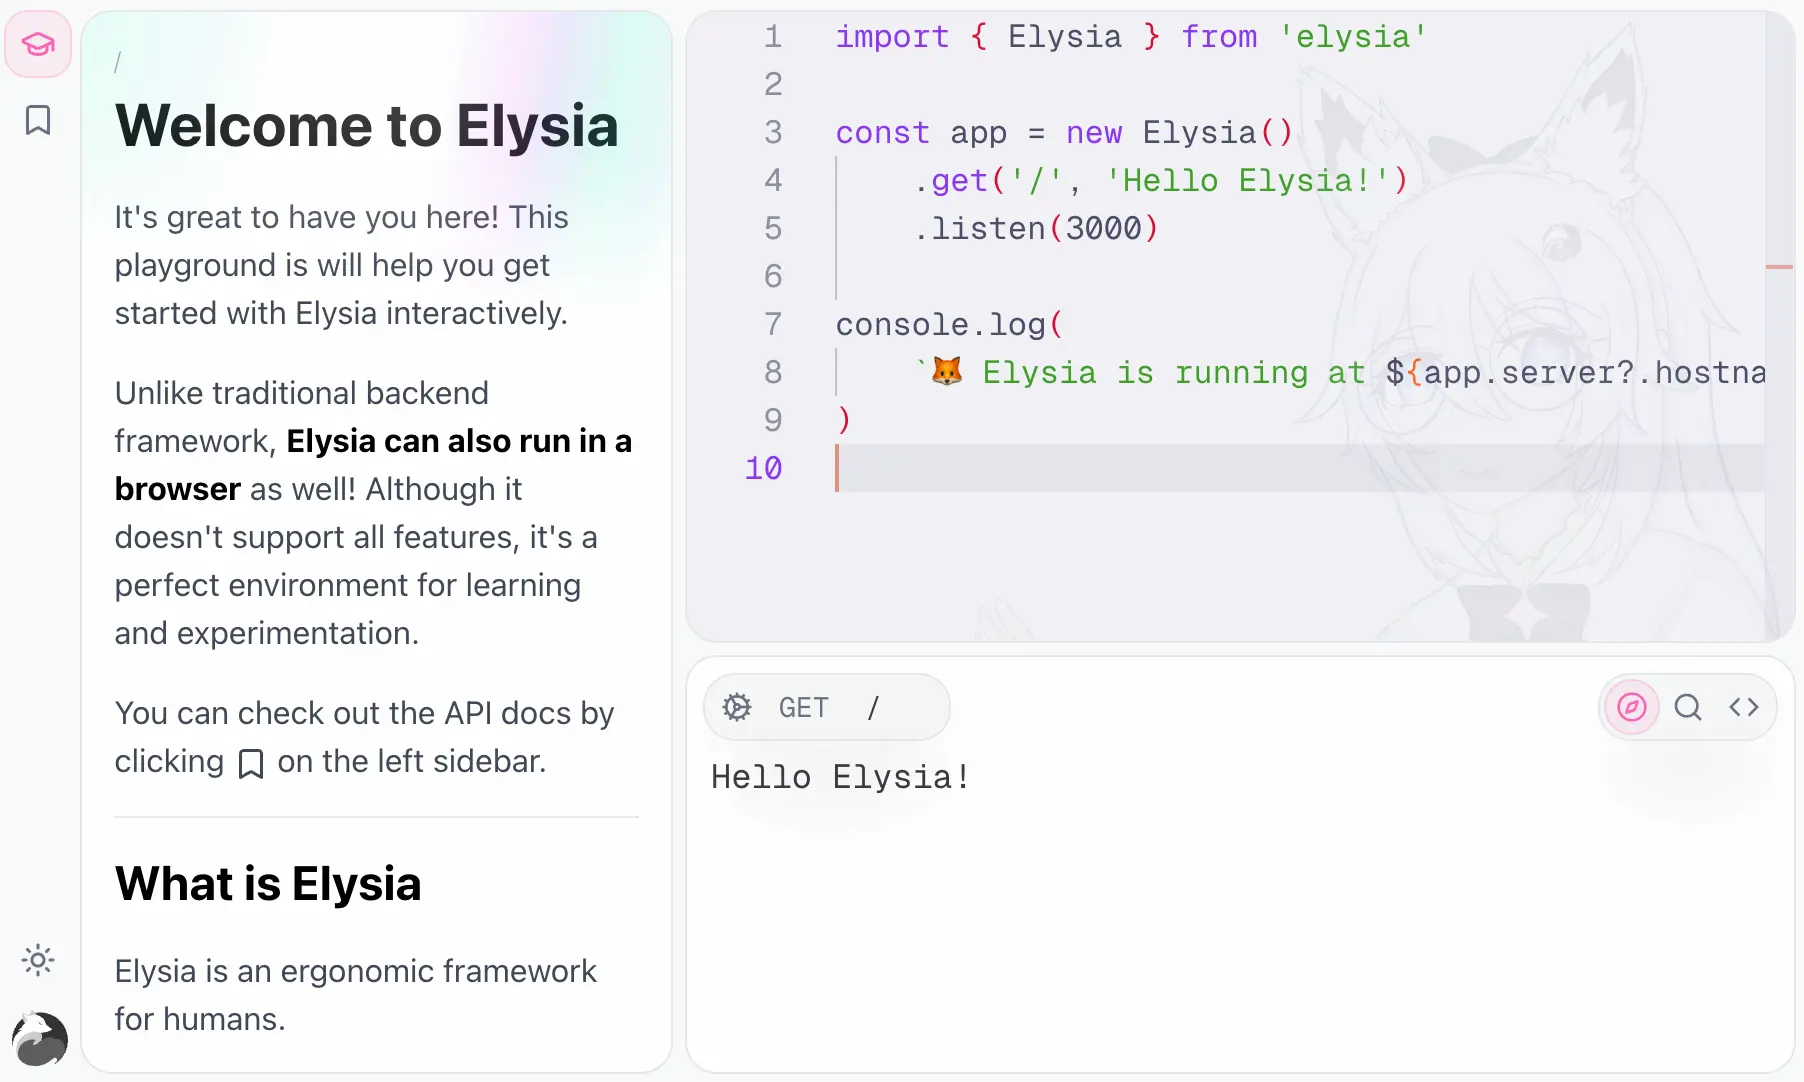Switch to the compass preview view
The image size is (1804, 1082).
[x=1631, y=707]
